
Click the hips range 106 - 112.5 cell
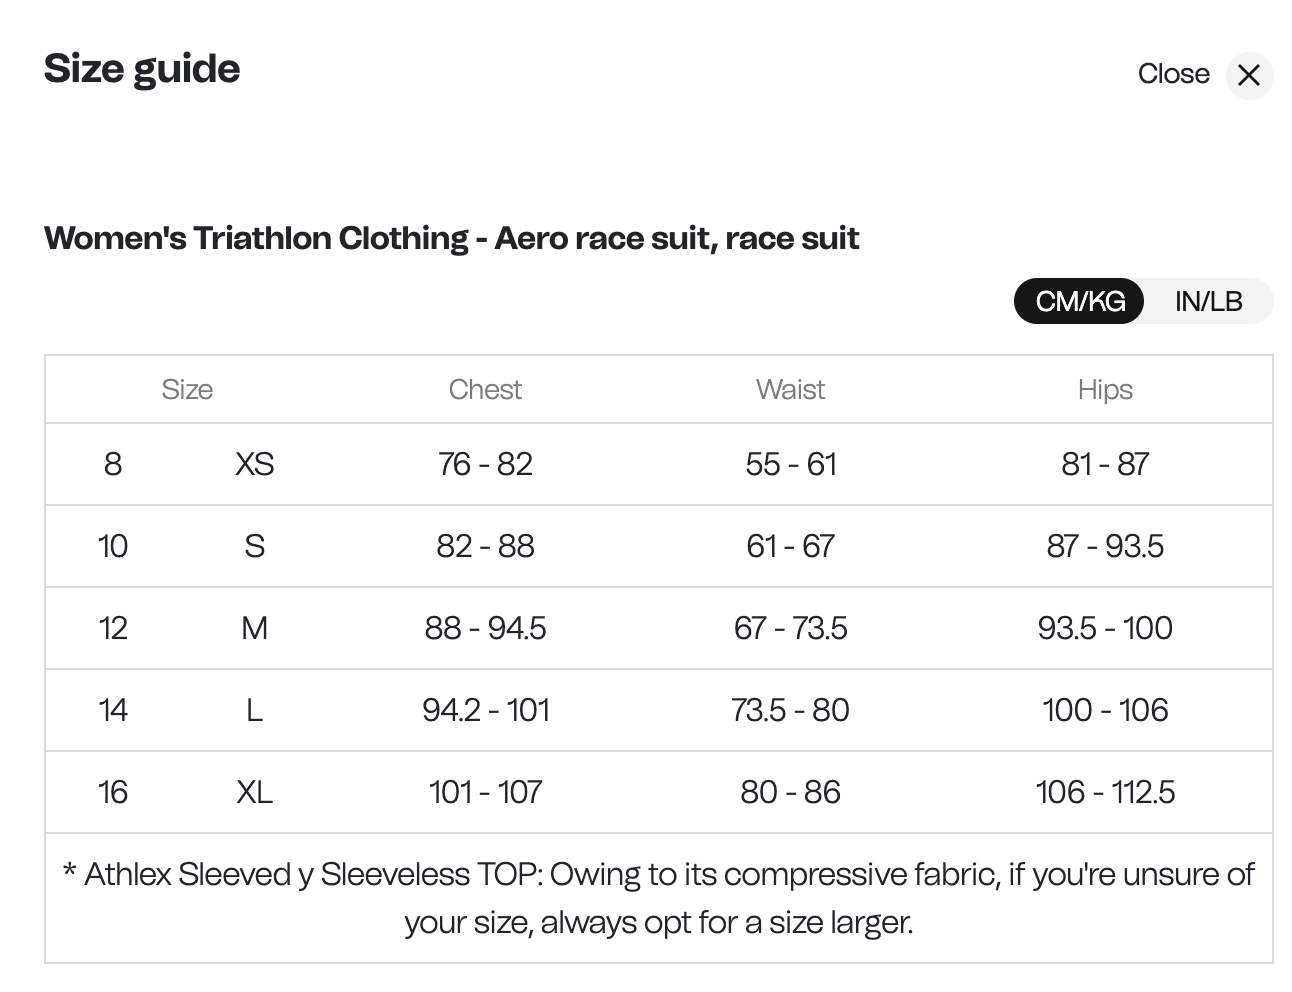click(1105, 792)
